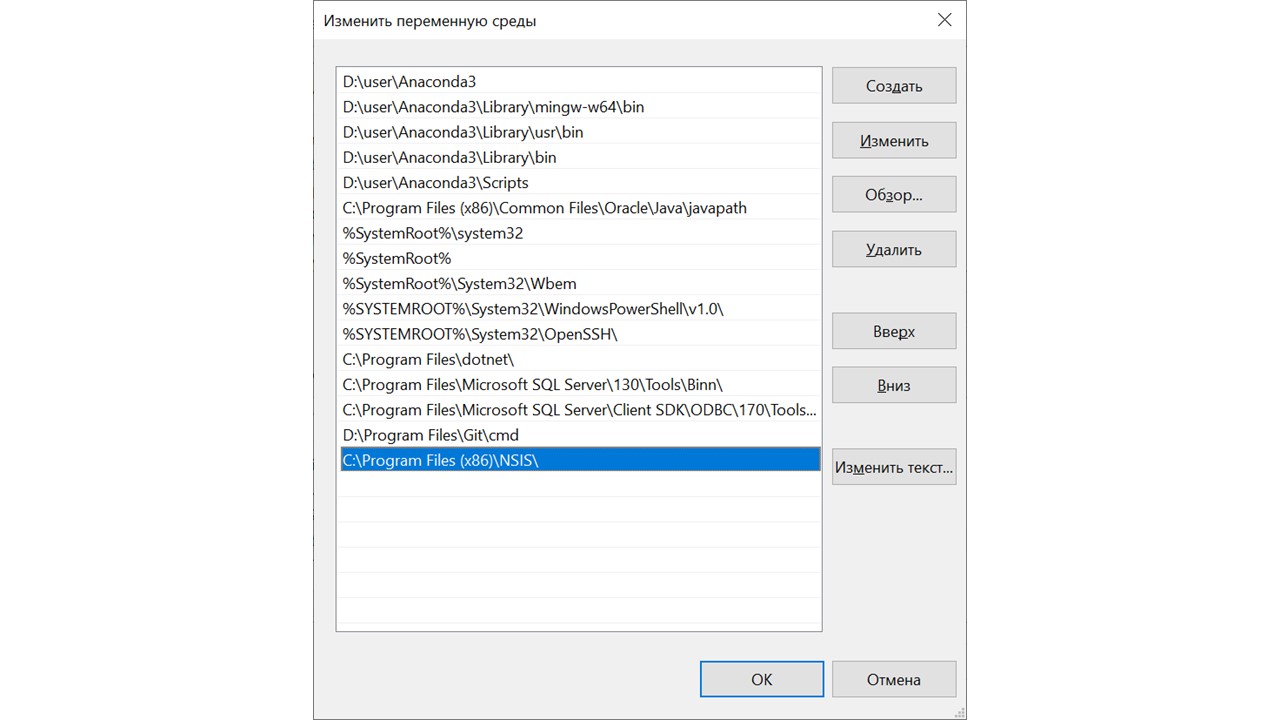The width and height of the screenshot is (1280, 720).
Task: Confirm changes with OK
Action: click(x=761, y=680)
